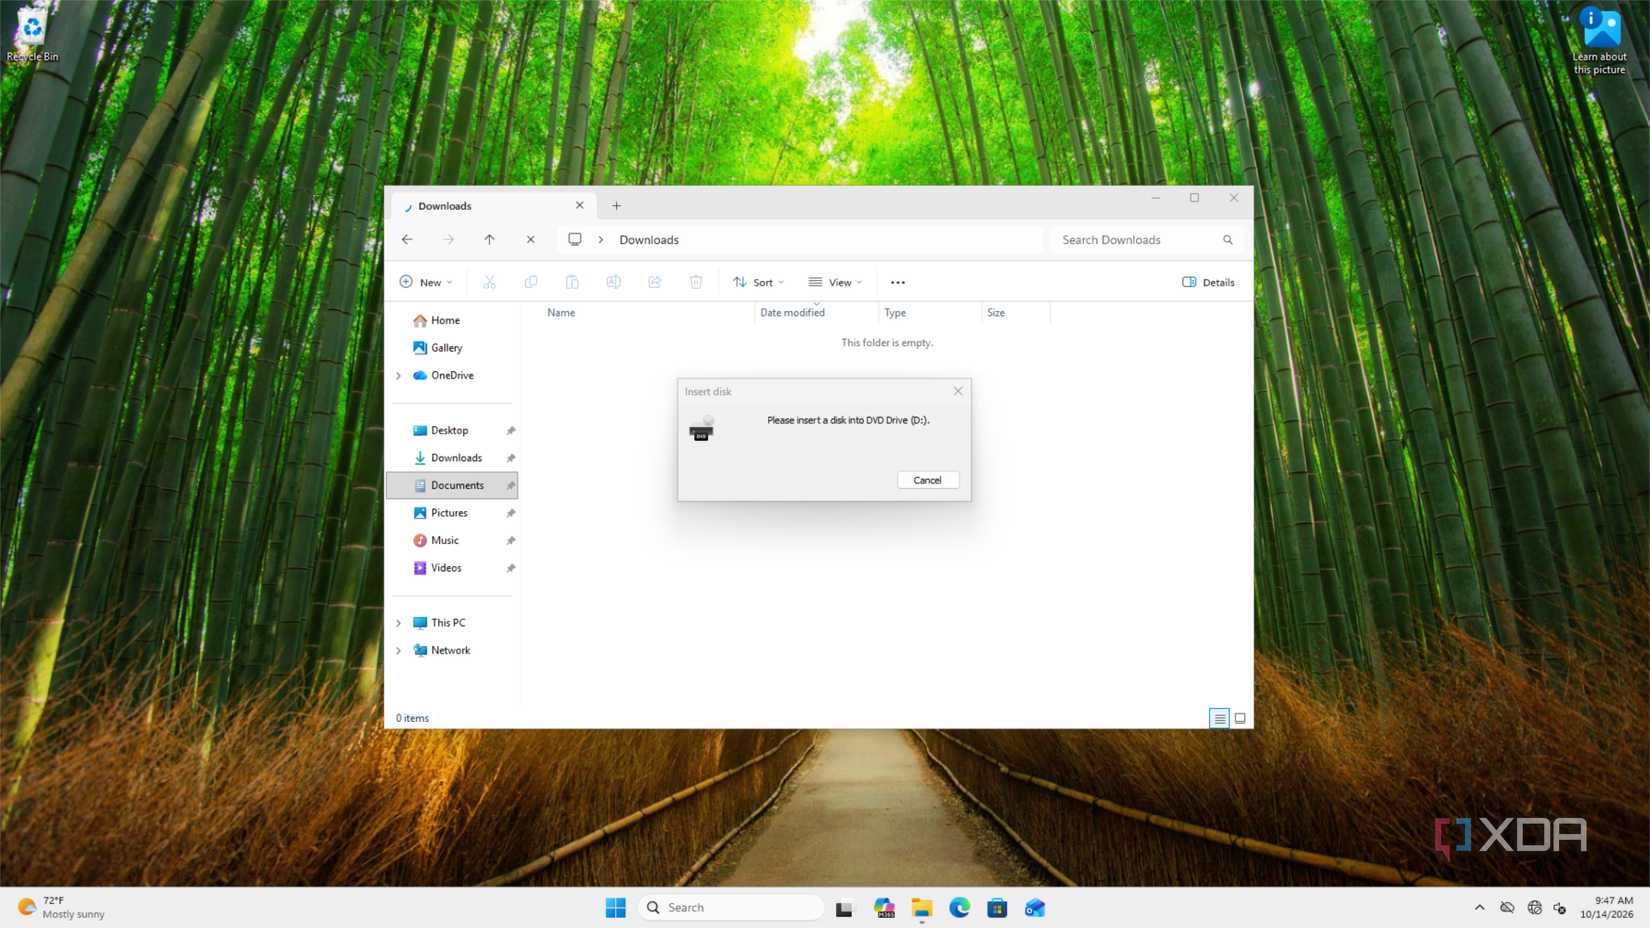Click the taskbar Search box
Screen dimensions: 1650x928
pyautogui.click(x=731, y=907)
